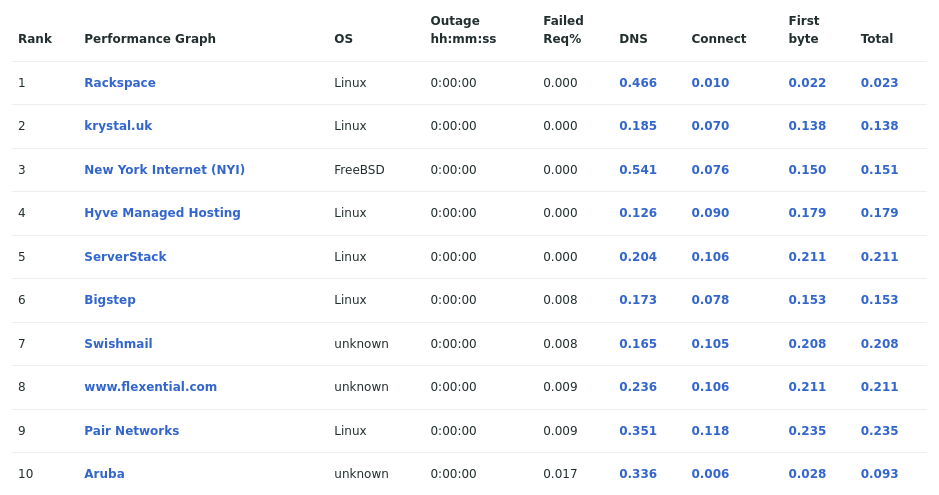
Task: Open the ServerStack link
Action: pyautogui.click(x=125, y=257)
